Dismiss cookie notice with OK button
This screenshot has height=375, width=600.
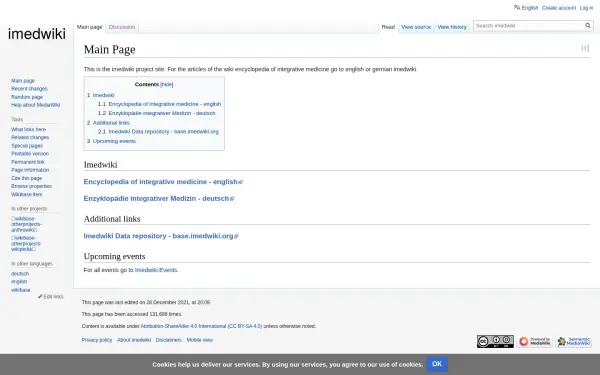(x=437, y=364)
